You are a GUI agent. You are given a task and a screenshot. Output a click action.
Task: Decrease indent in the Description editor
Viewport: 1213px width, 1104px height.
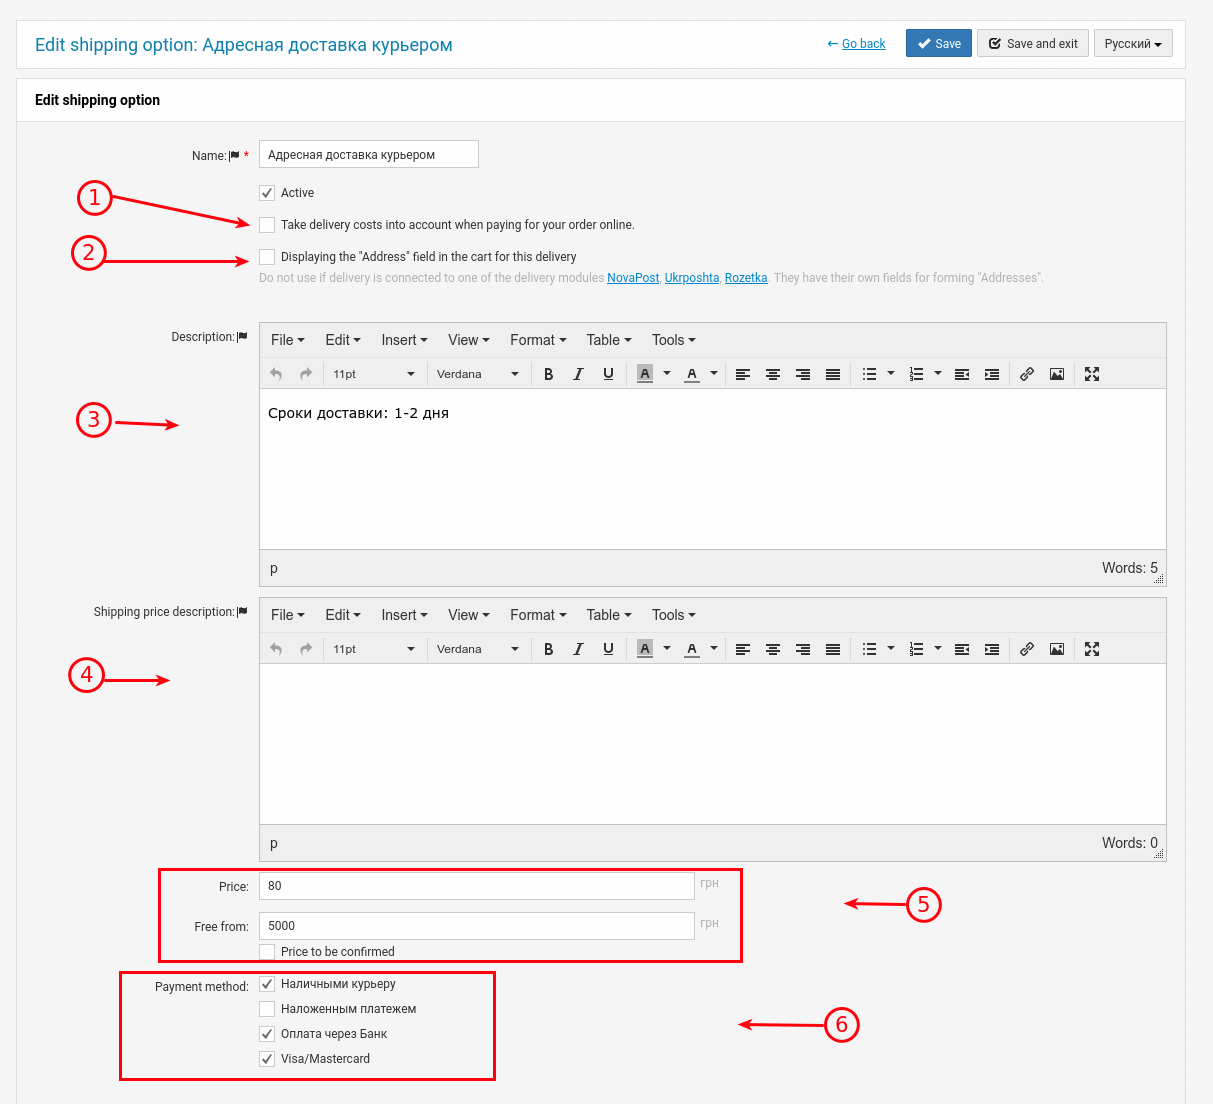(962, 374)
